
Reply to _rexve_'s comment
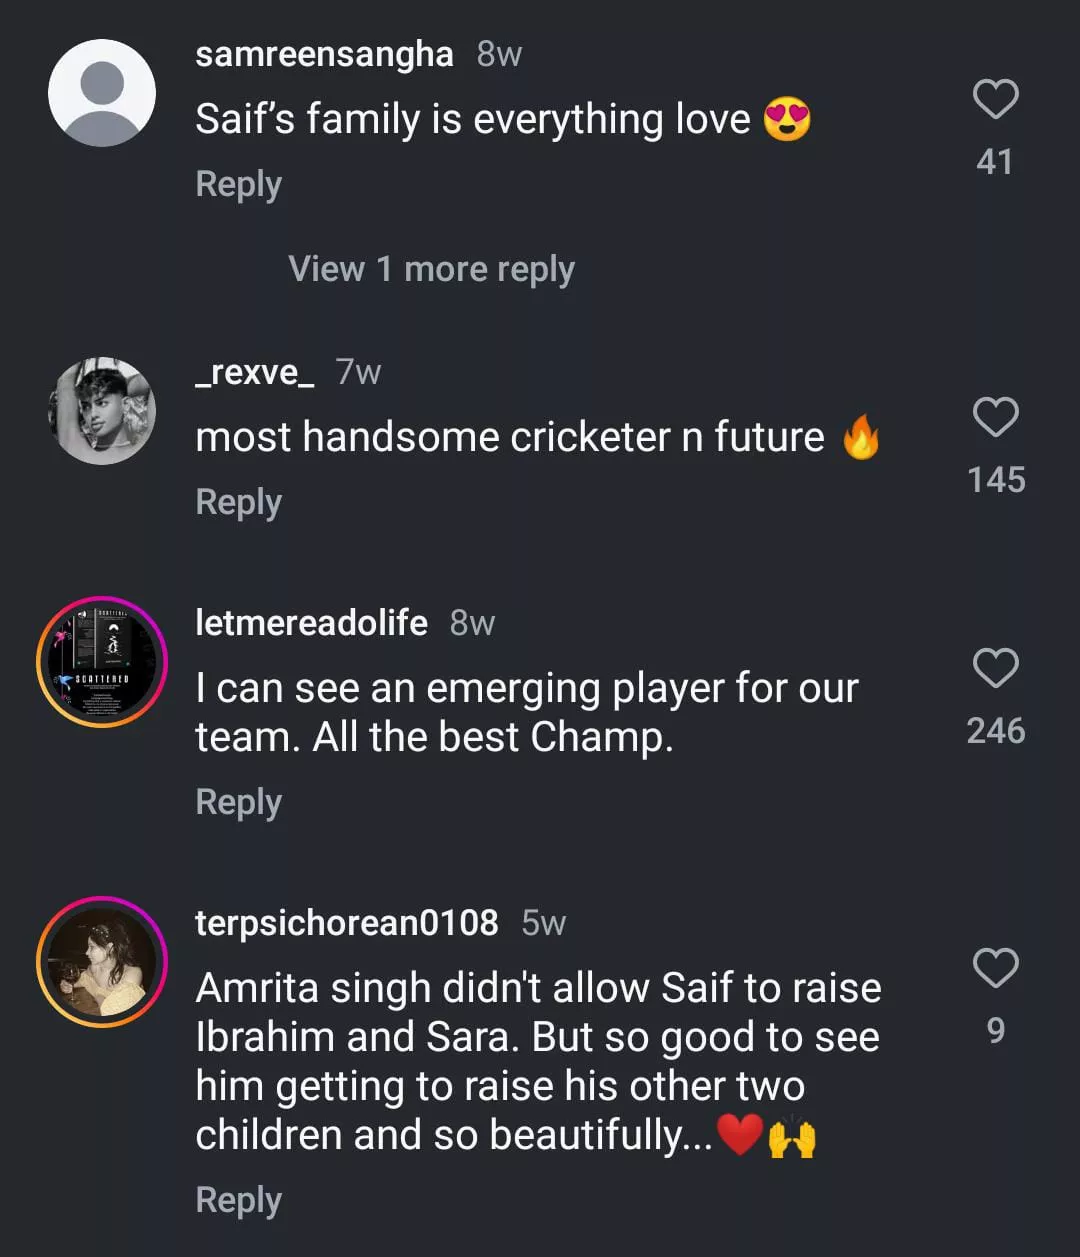click(238, 502)
